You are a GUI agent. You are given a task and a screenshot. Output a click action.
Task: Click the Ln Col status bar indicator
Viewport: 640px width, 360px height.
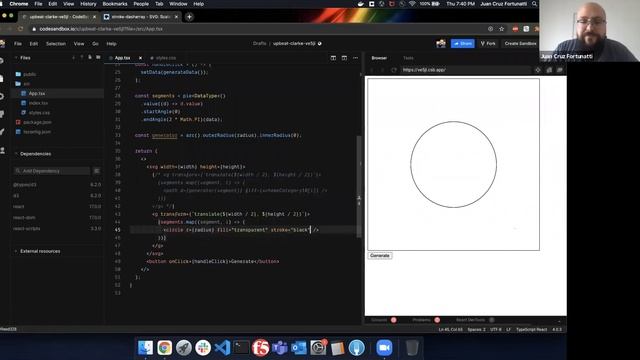click(450, 329)
